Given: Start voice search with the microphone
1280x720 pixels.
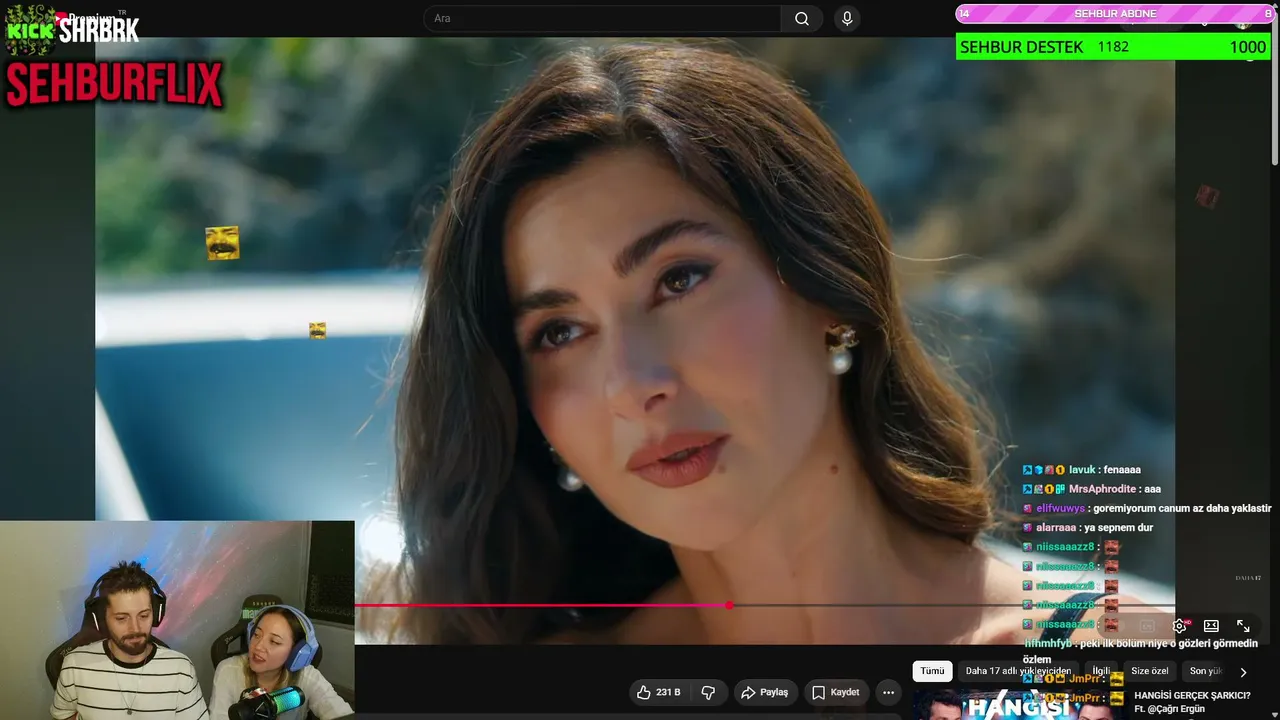Looking at the screenshot, I should tap(847, 19).
